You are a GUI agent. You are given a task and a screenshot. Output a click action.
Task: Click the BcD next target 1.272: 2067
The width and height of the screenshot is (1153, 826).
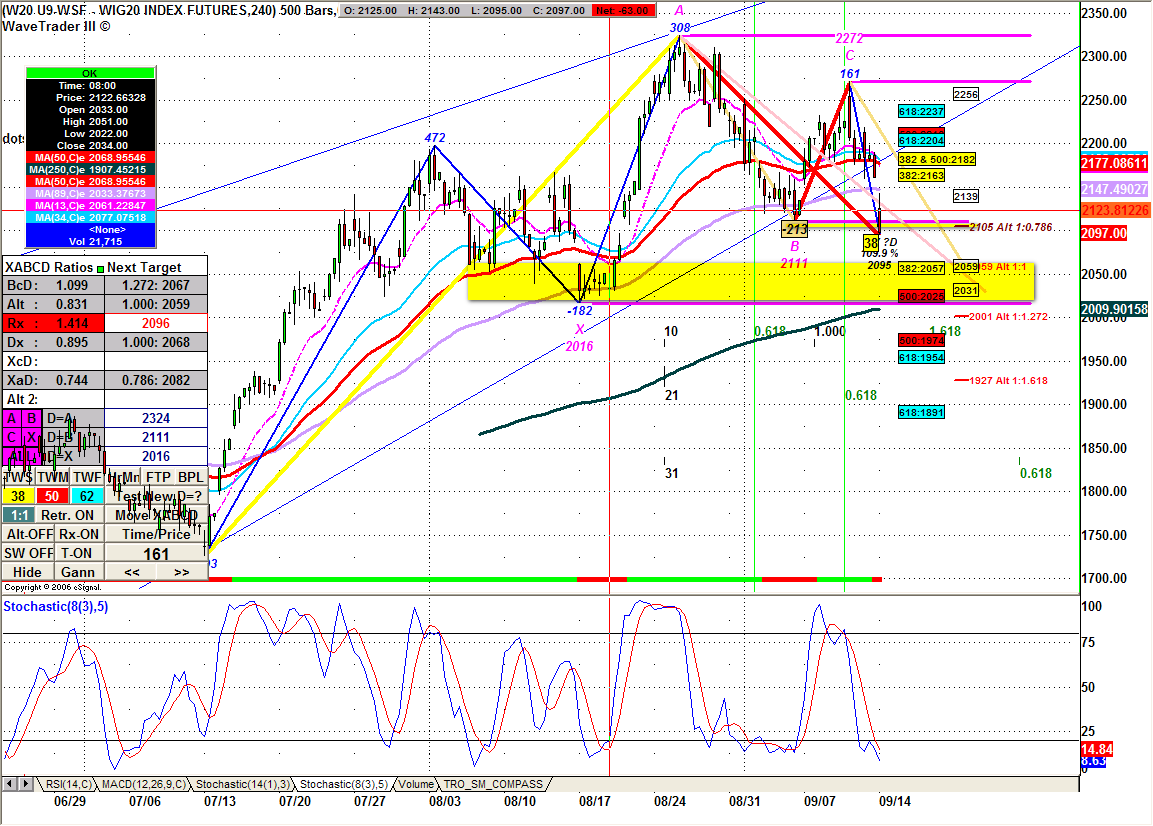click(x=156, y=285)
